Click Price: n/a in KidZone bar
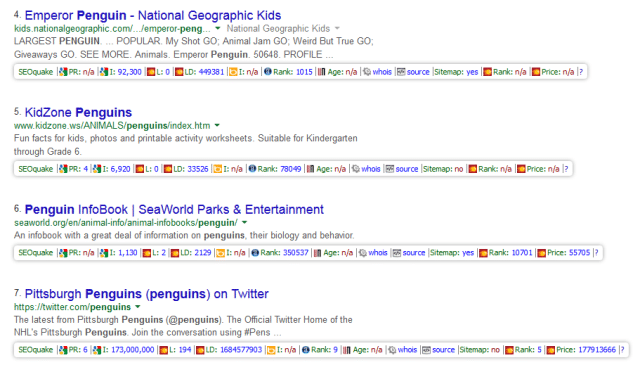Image resolution: width=640 pixels, height=365 pixels. coord(543,169)
